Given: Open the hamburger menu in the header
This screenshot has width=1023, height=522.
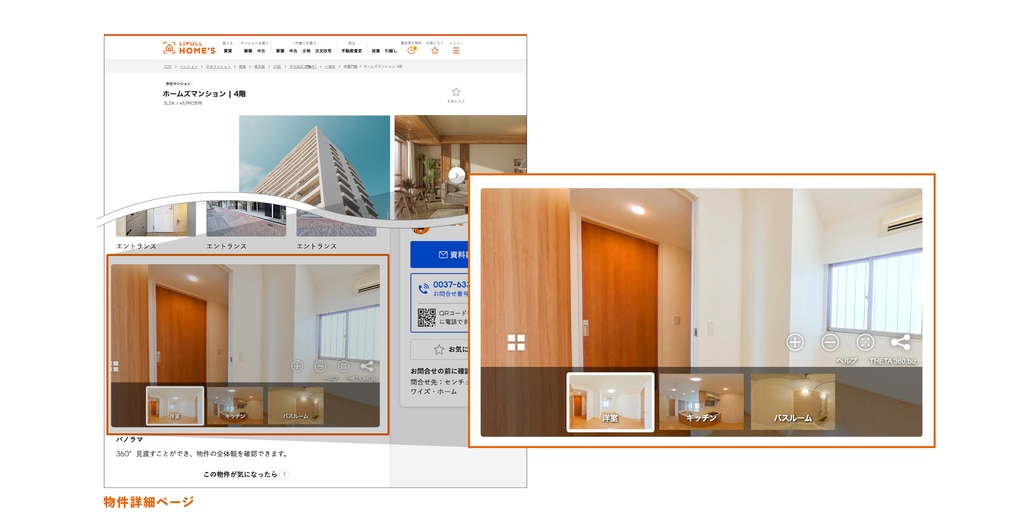Looking at the screenshot, I should (456, 49).
